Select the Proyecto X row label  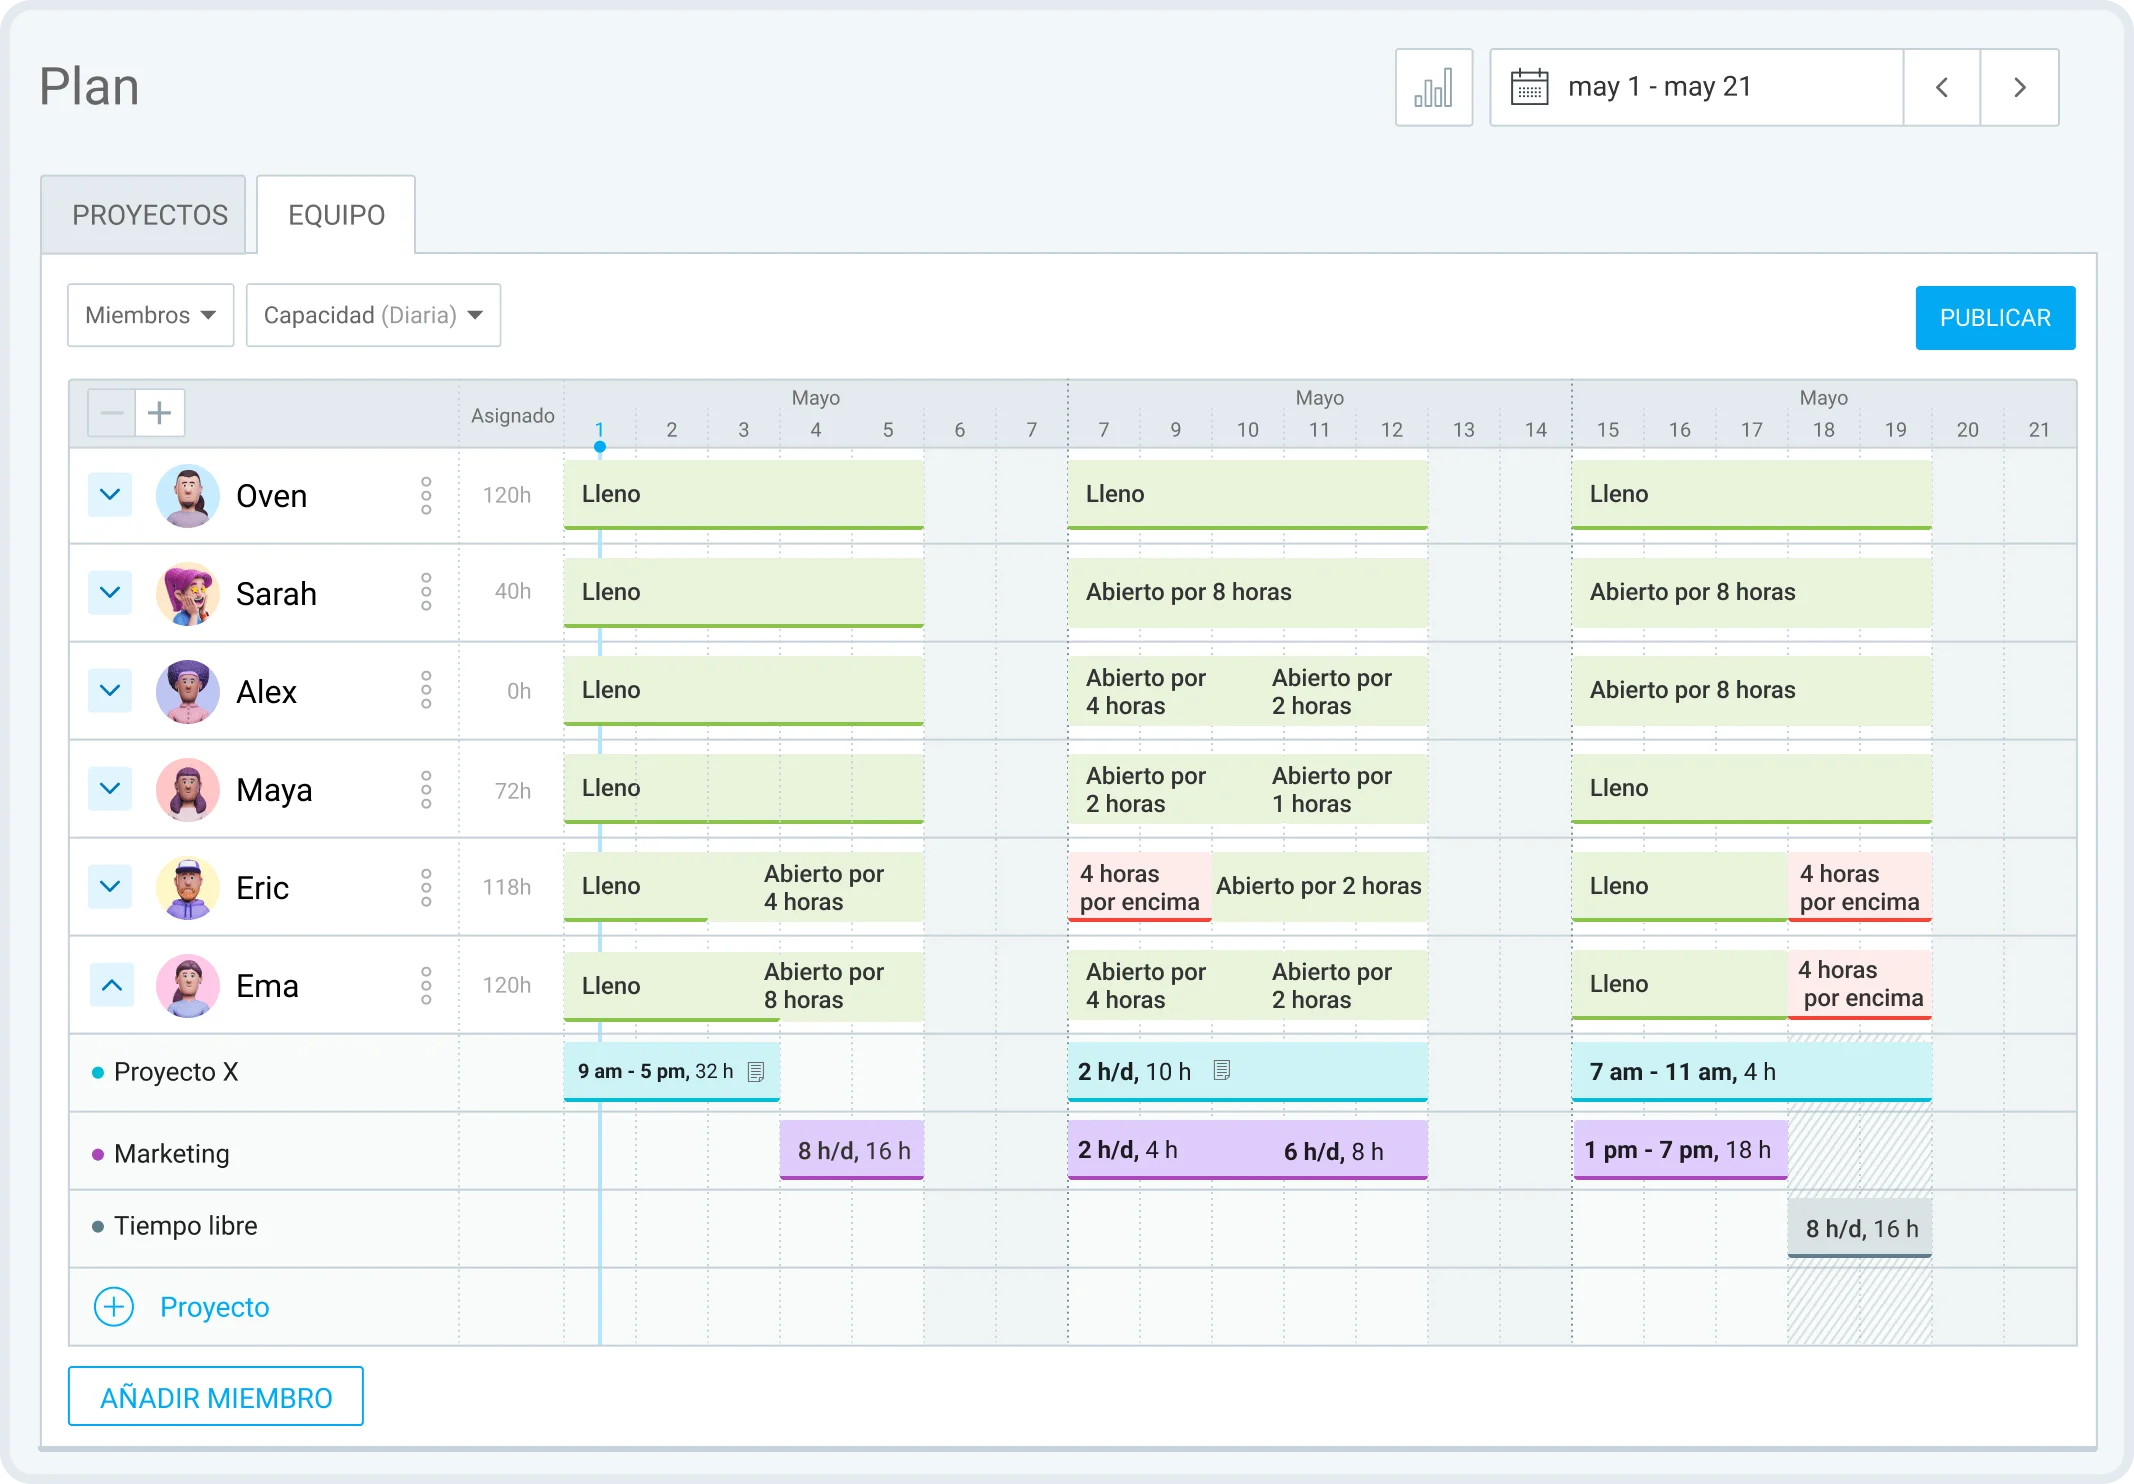coord(176,1072)
